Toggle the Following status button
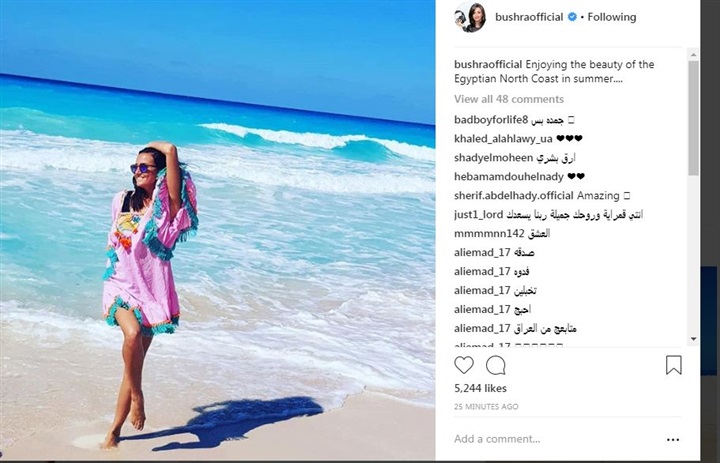 click(x=612, y=17)
